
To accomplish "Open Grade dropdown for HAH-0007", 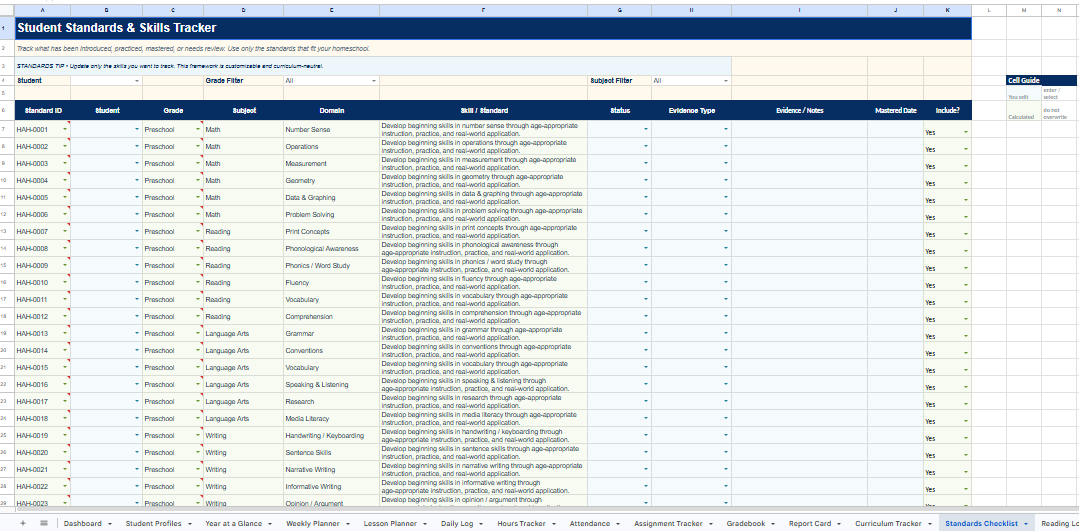I will pyautogui.click(x=196, y=232).
